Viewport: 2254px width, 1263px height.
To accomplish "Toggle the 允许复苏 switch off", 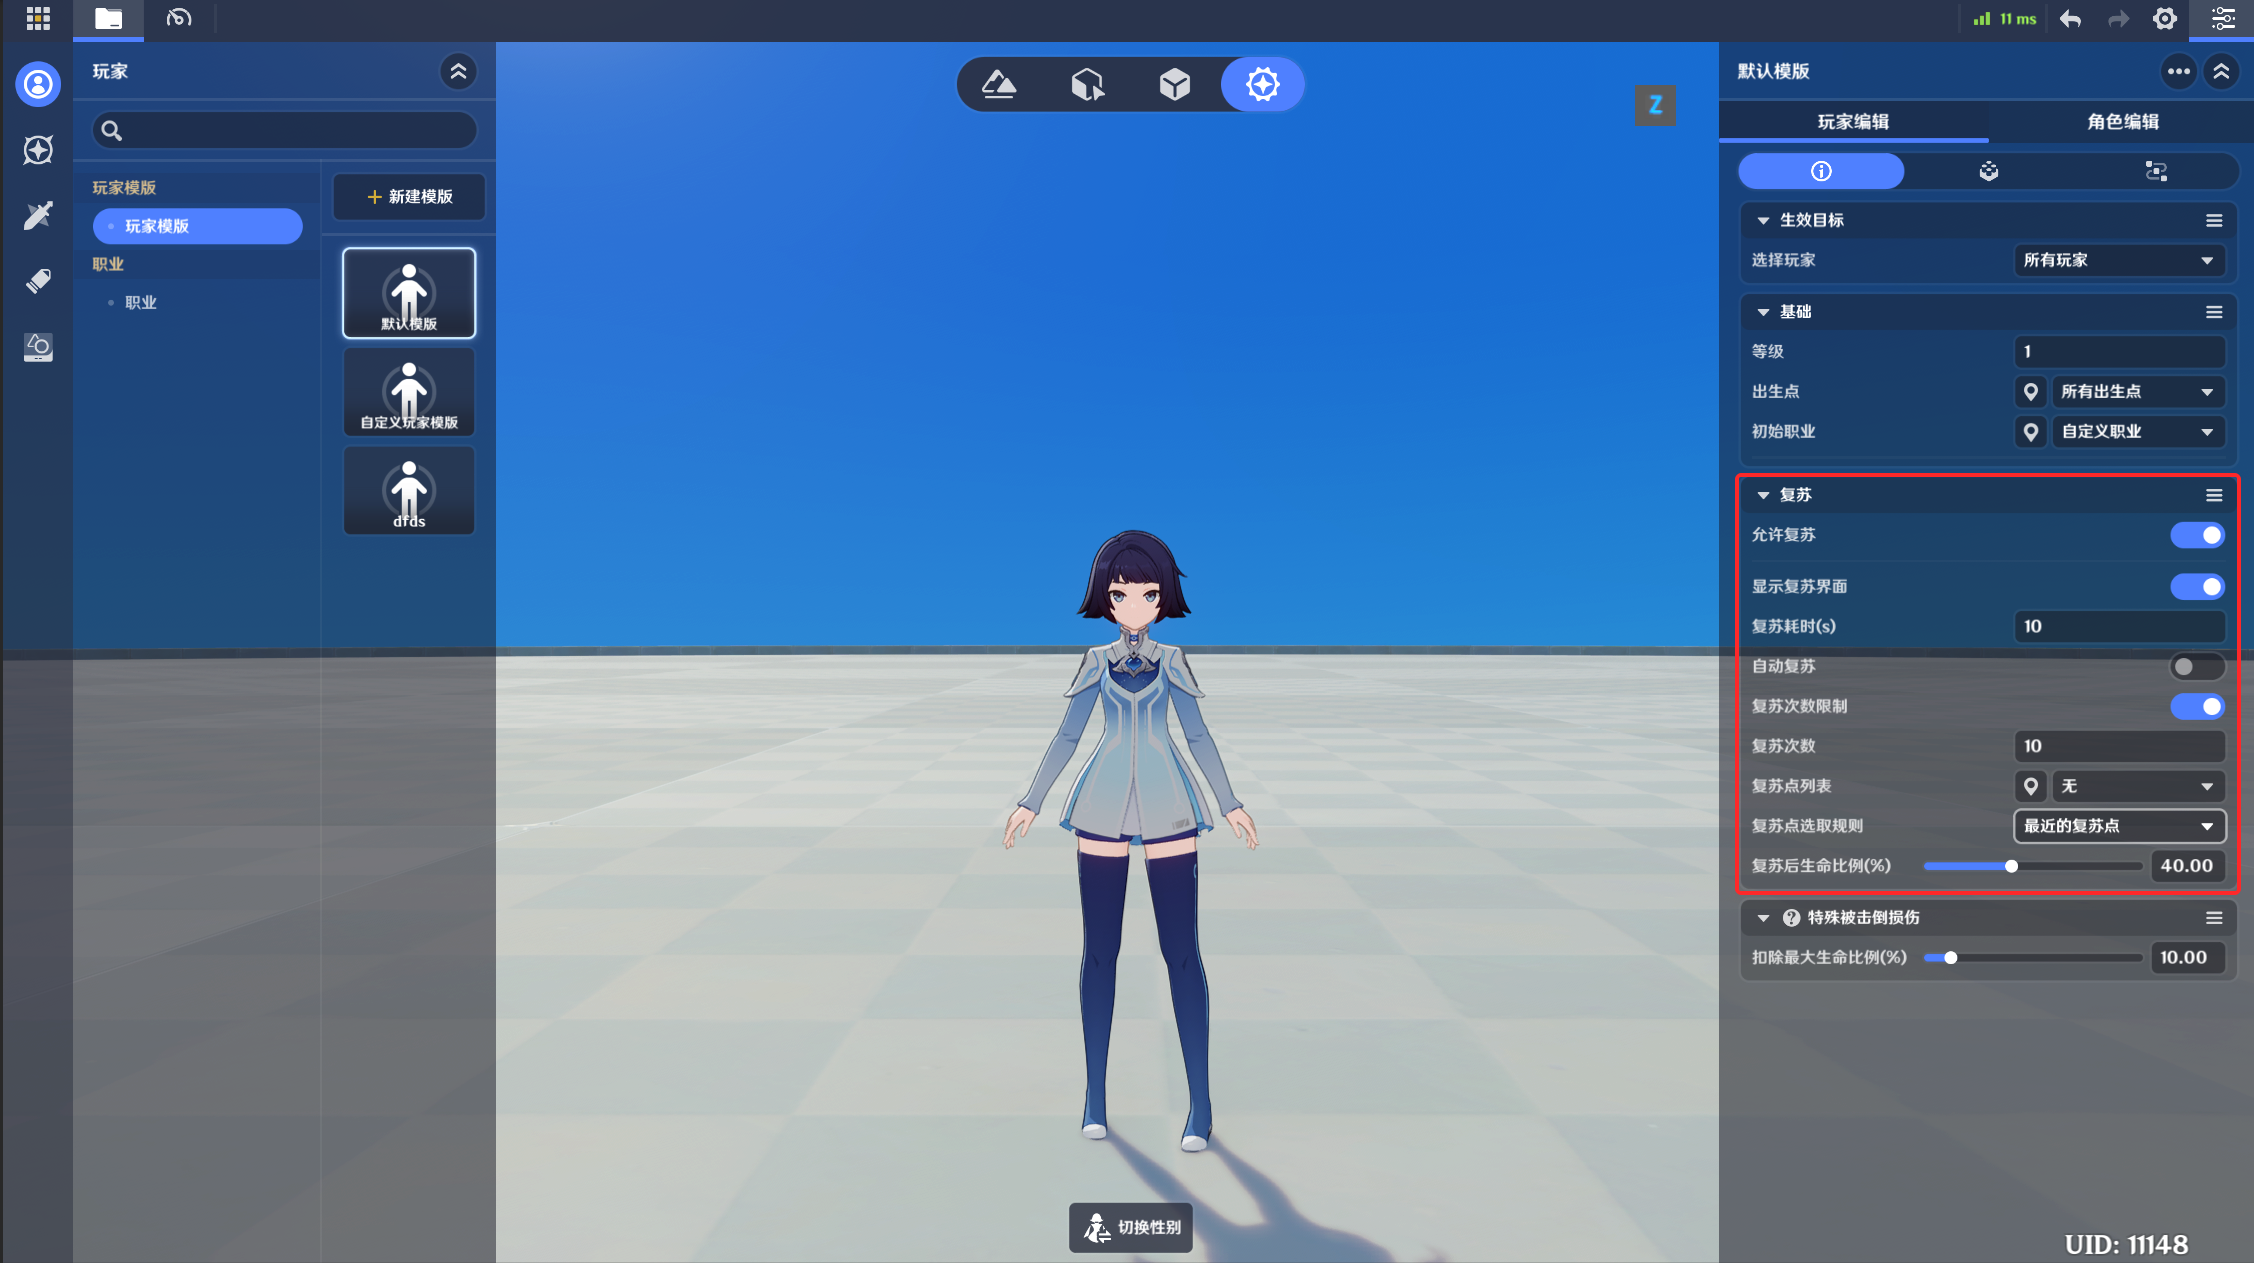I will click(x=2197, y=535).
